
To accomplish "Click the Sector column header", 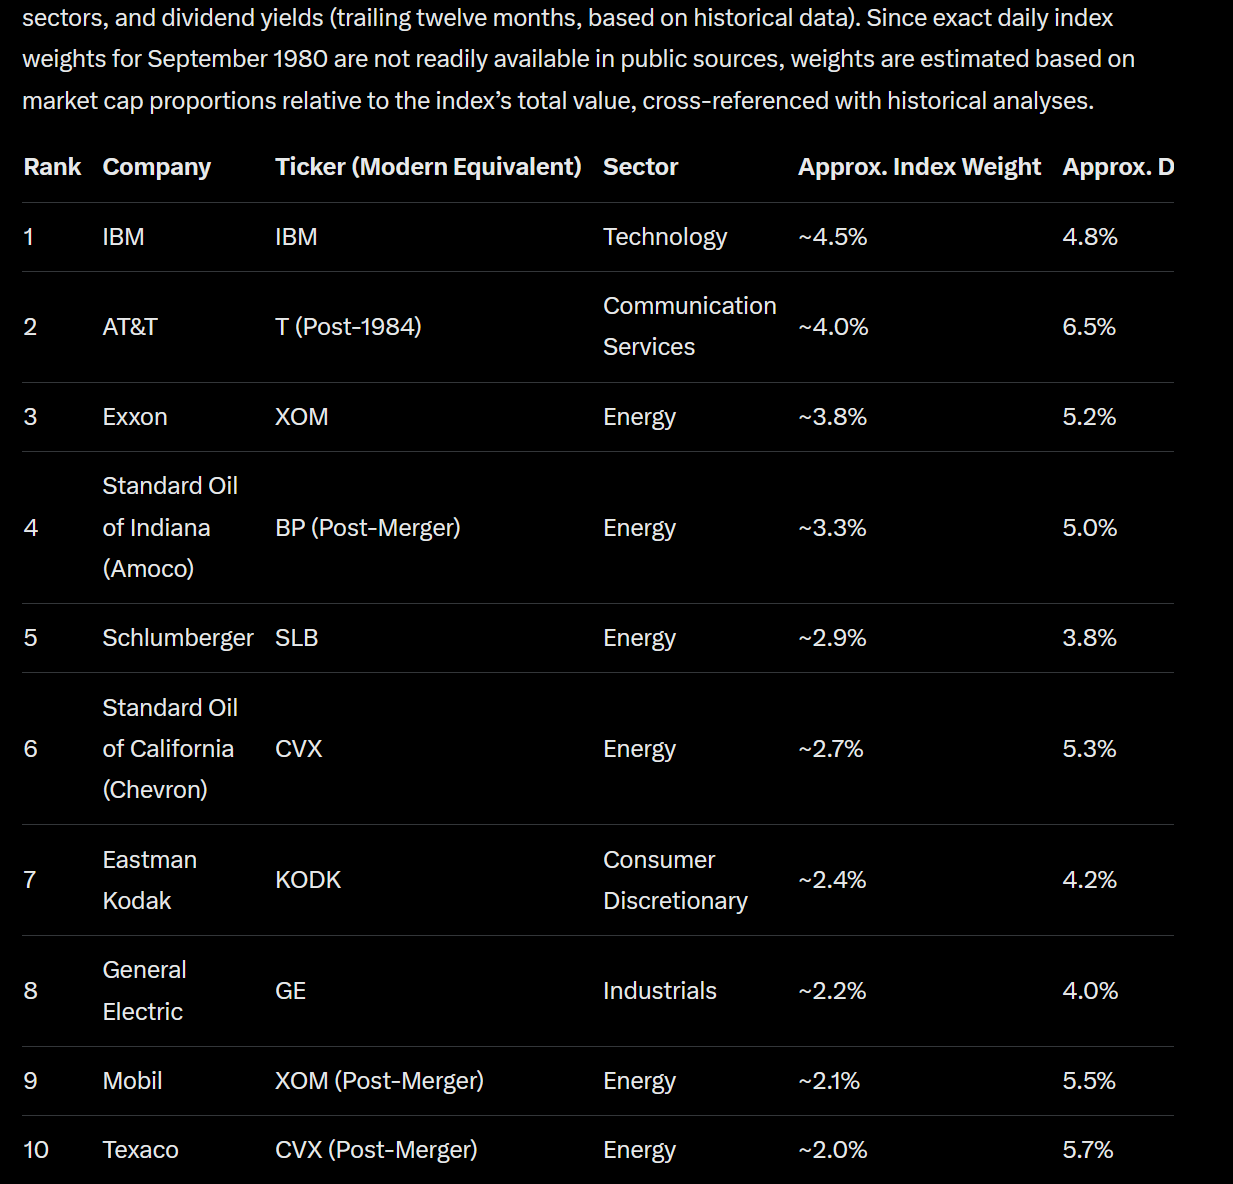I will 640,167.
